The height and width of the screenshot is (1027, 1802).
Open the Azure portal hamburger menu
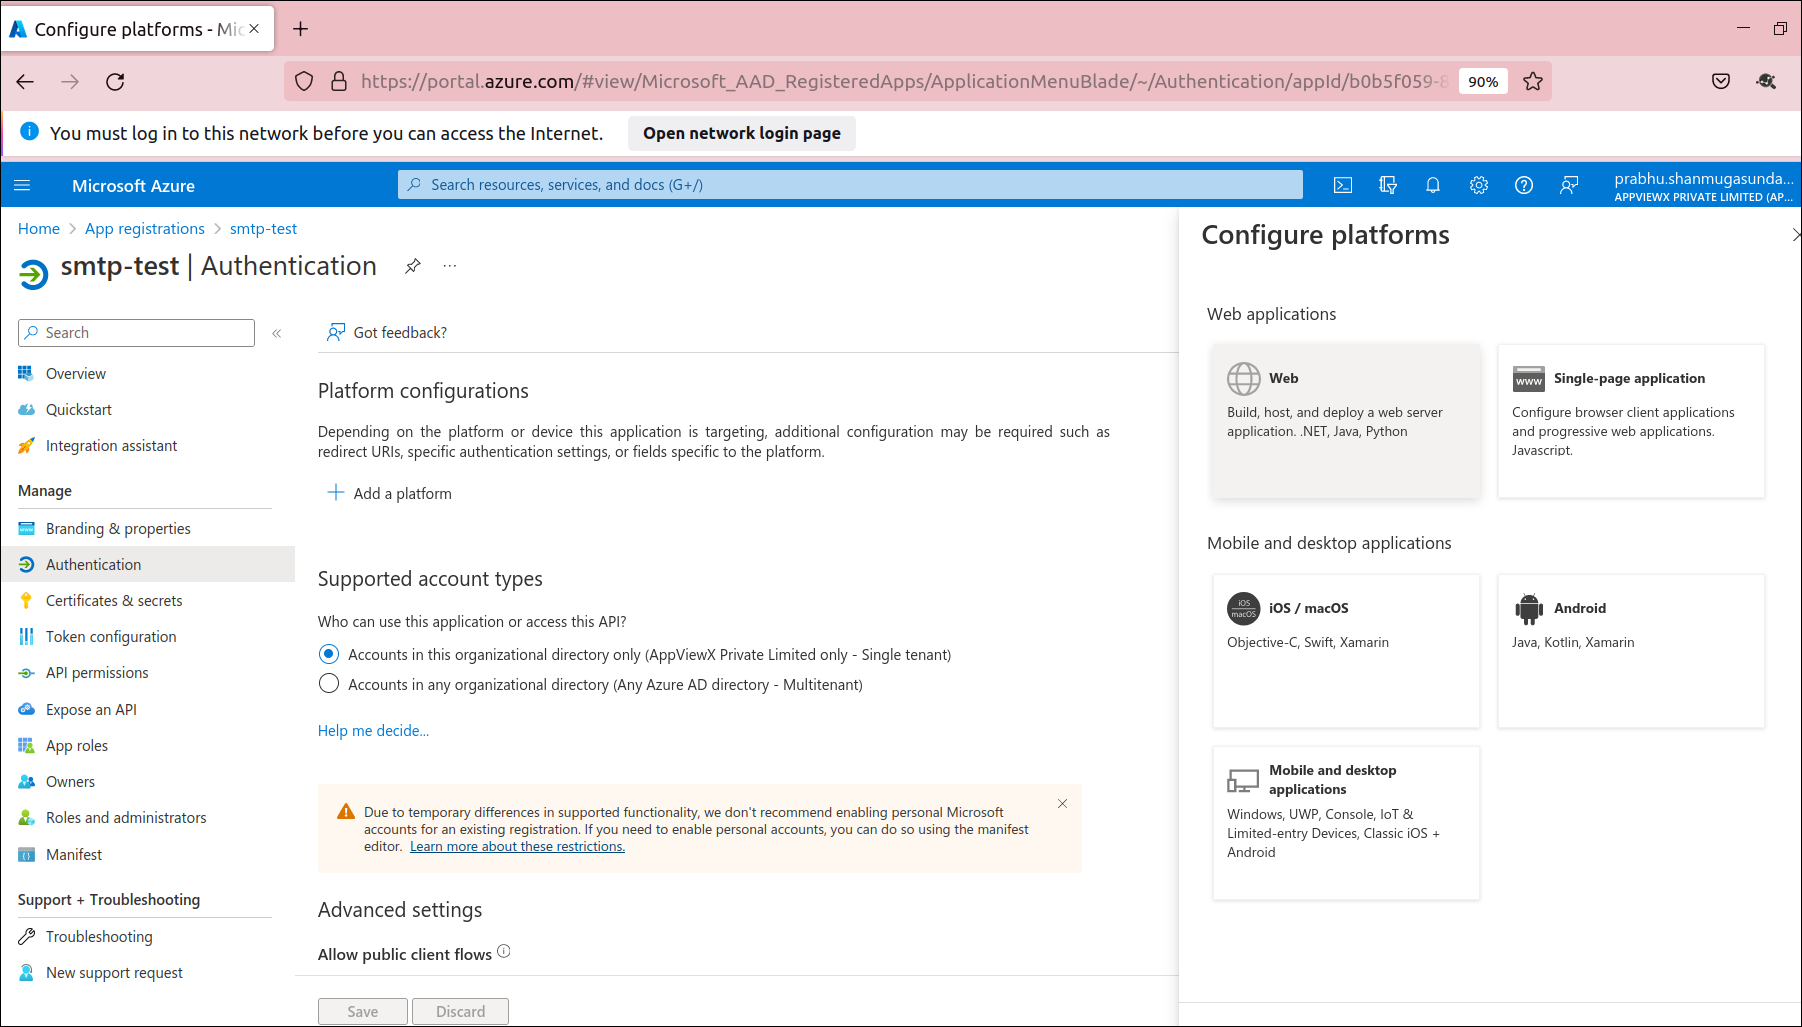tap(22, 185)
